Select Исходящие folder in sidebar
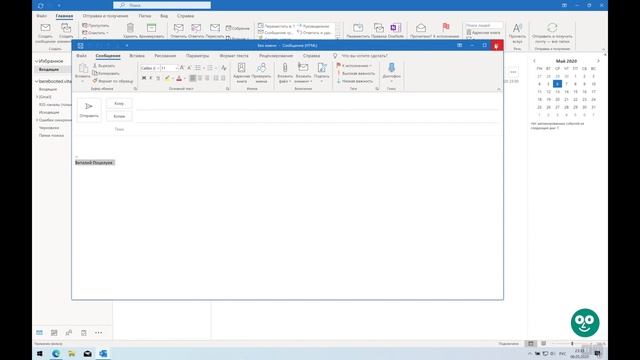This screenshot has height=360, width=640. 49,112
